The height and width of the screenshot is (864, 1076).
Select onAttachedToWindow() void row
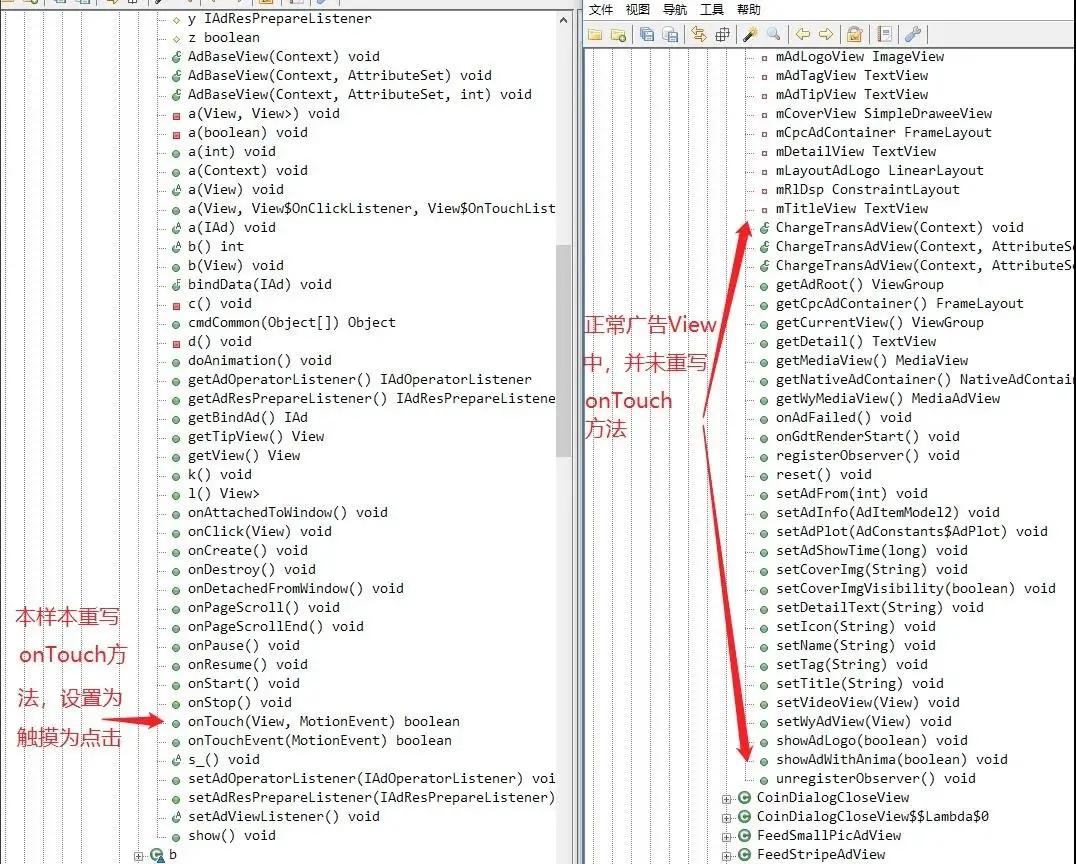288,513
